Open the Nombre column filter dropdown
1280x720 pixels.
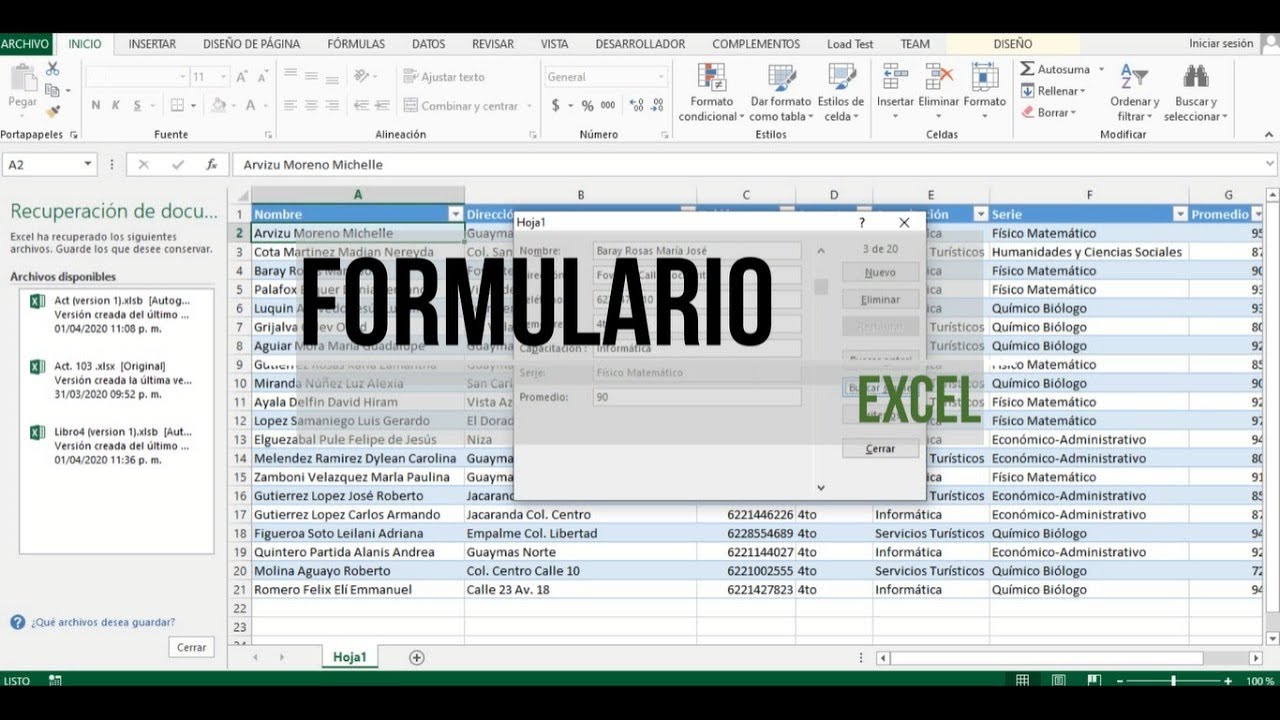456,214
